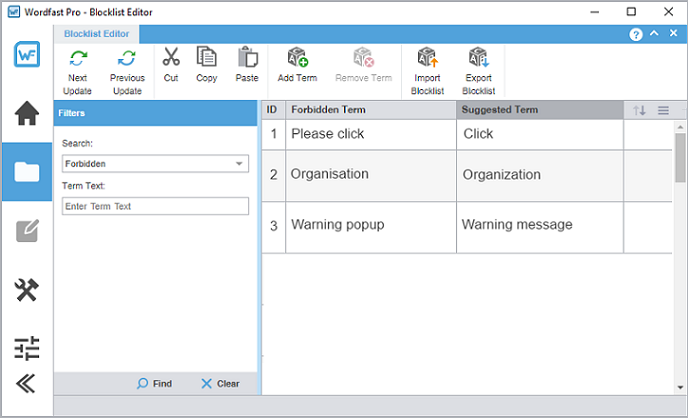Click the table vertical scrollbar
The image size is (688, 418).
pyautogui.click(x=680, y=160)
